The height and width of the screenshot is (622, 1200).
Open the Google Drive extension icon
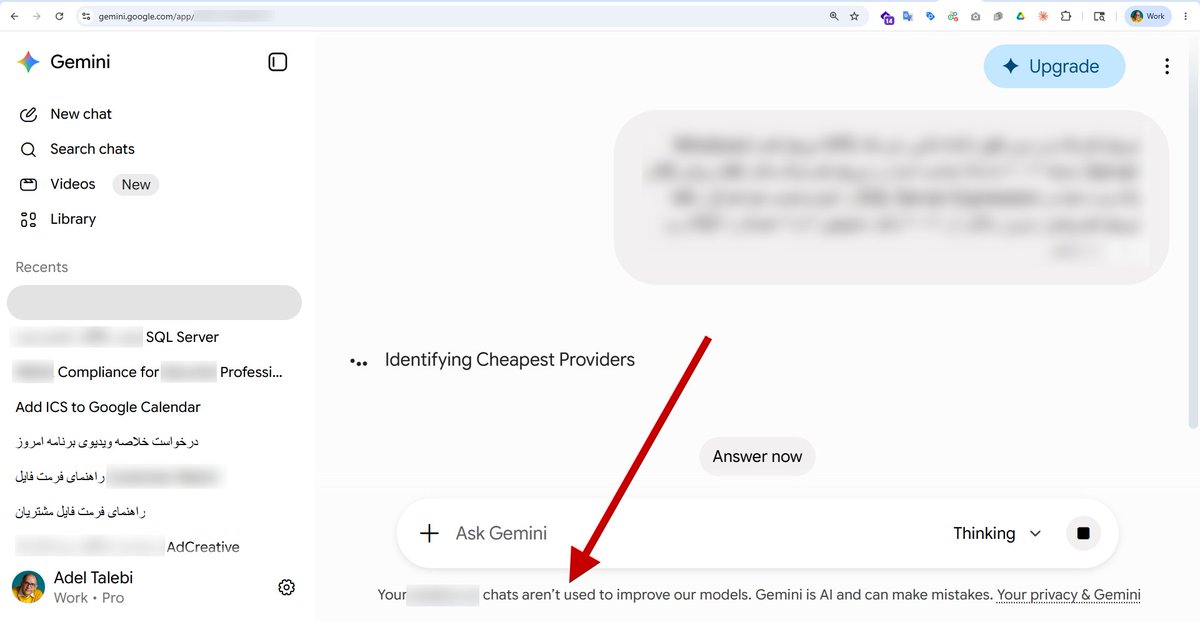tap(1021, 16)
